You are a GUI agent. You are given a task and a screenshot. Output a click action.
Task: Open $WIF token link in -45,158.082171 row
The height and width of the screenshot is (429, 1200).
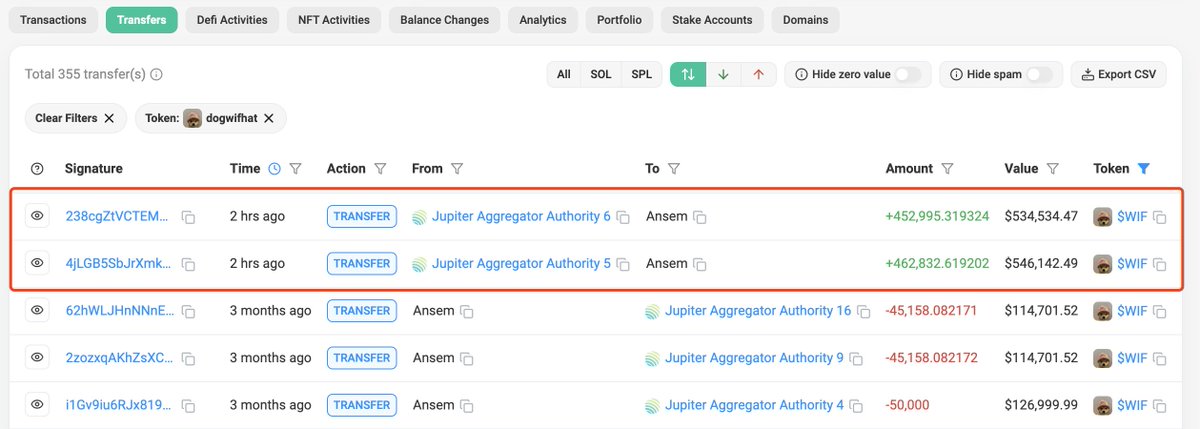[1132, 310]
